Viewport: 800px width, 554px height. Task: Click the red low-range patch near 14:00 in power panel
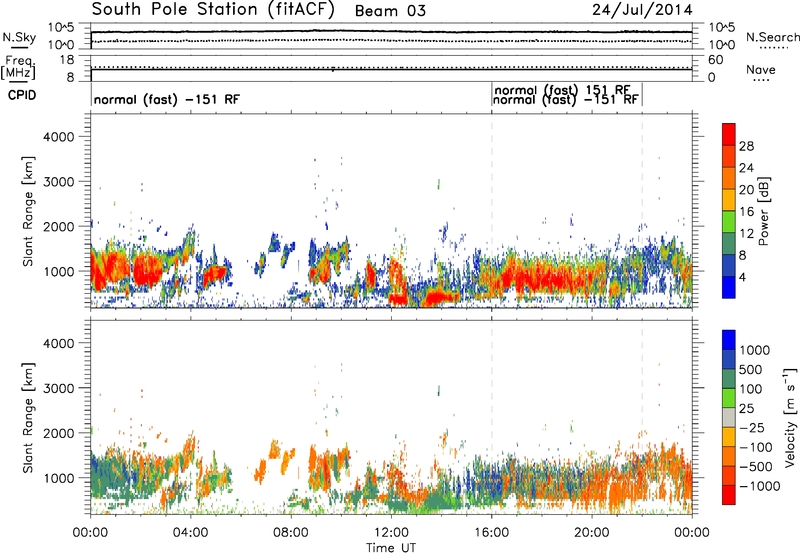442,297
